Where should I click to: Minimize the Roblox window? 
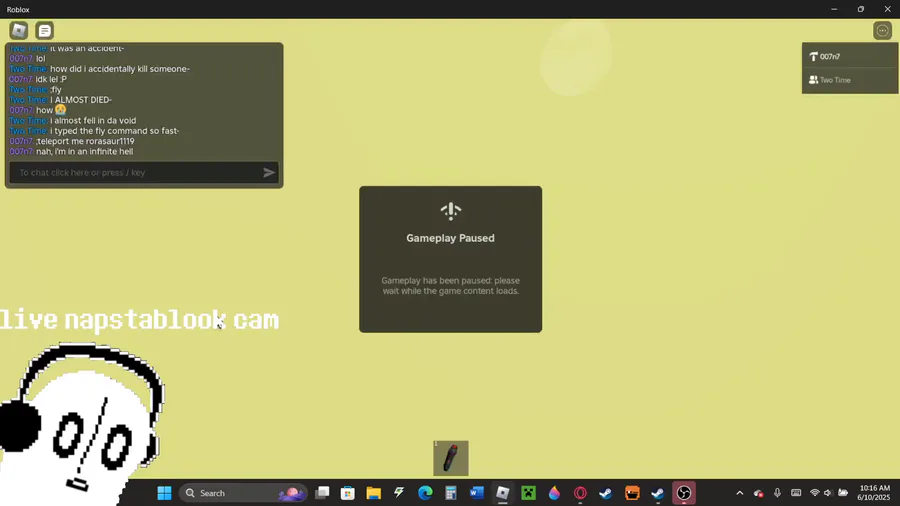(x=834, y=9)
